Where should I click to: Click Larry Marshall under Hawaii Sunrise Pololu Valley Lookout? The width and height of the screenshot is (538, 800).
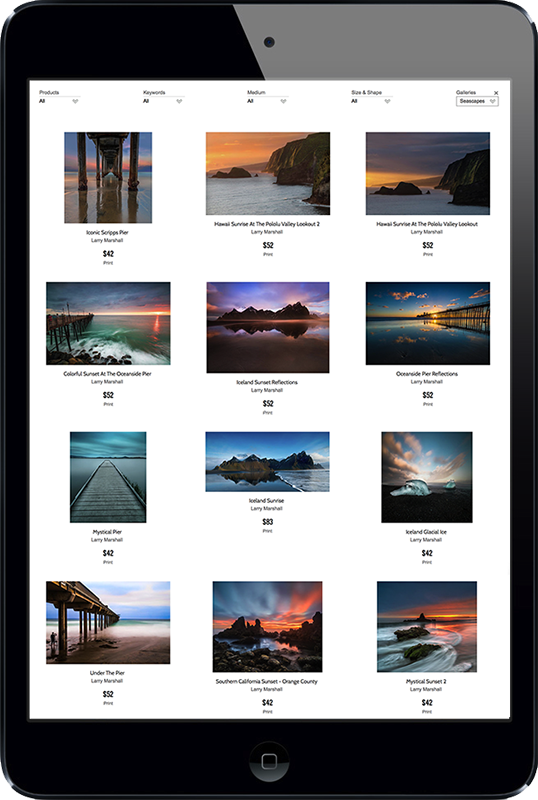click(x=427, y=232)
